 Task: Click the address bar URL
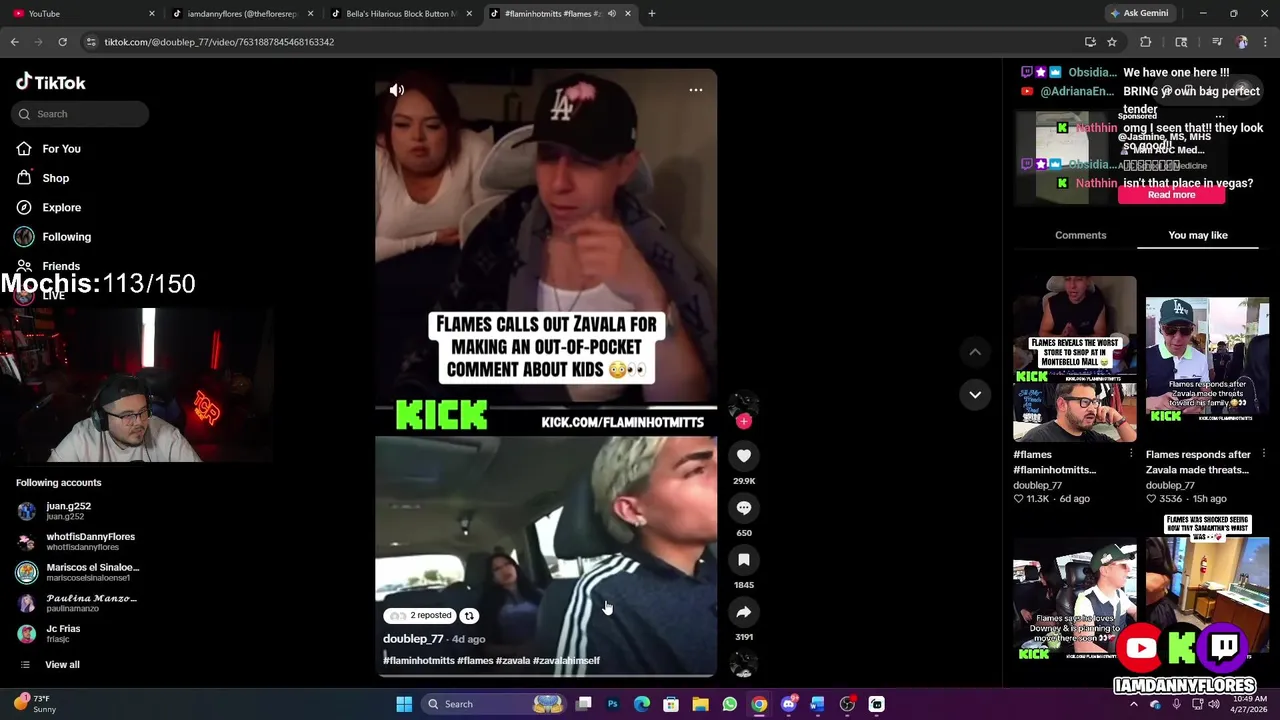pyautogui.click(x=219, y=42)
